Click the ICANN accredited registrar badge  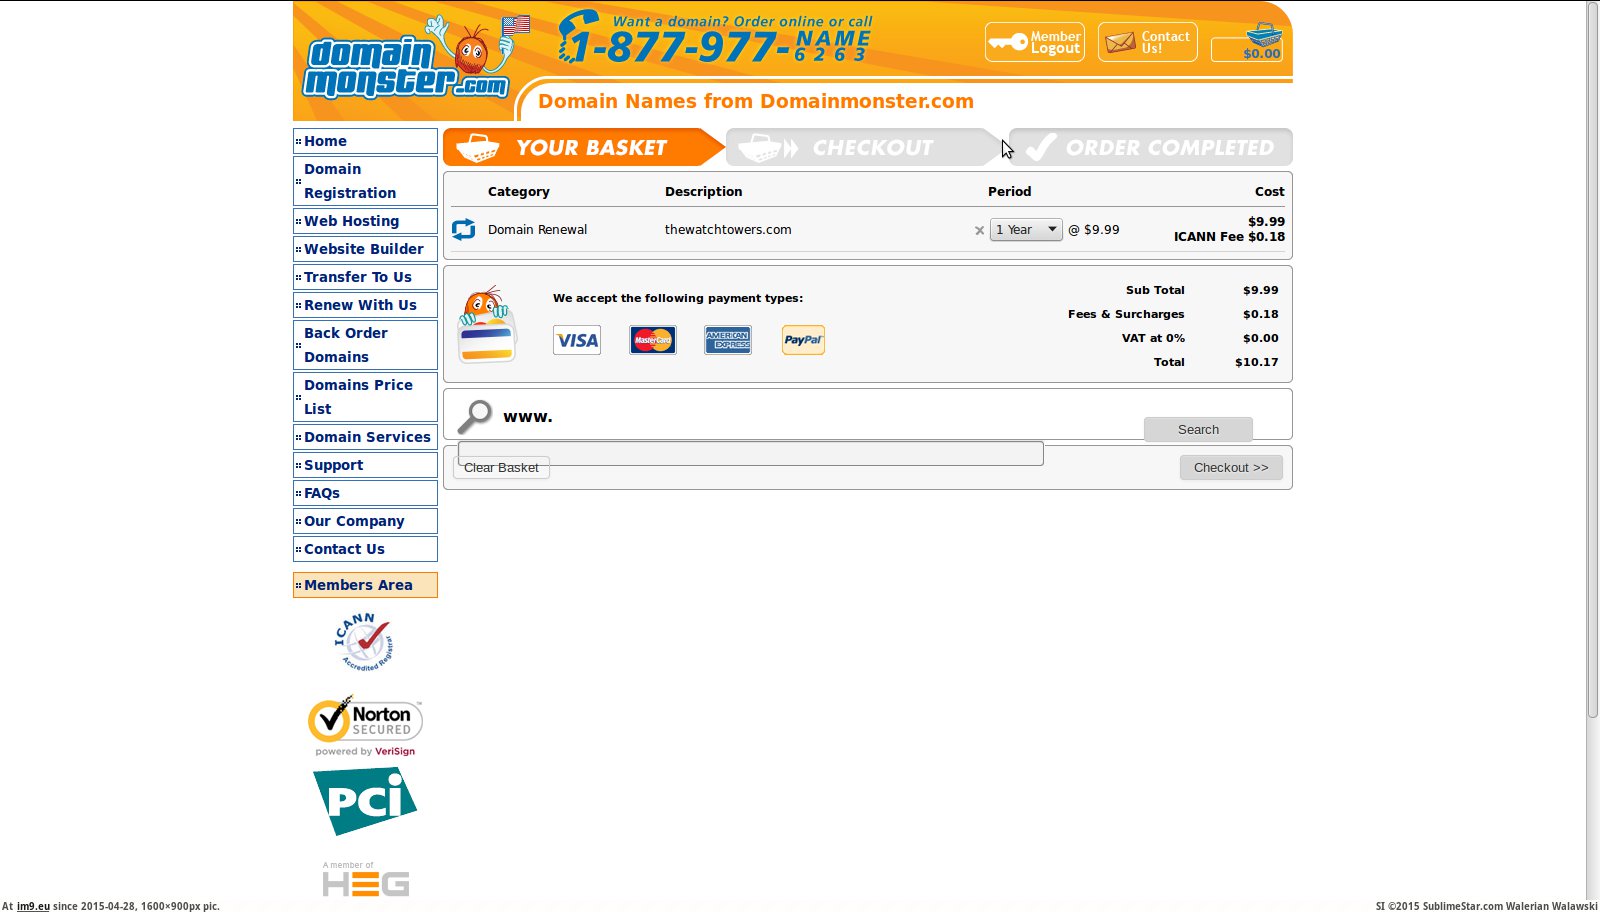(364, 642)
